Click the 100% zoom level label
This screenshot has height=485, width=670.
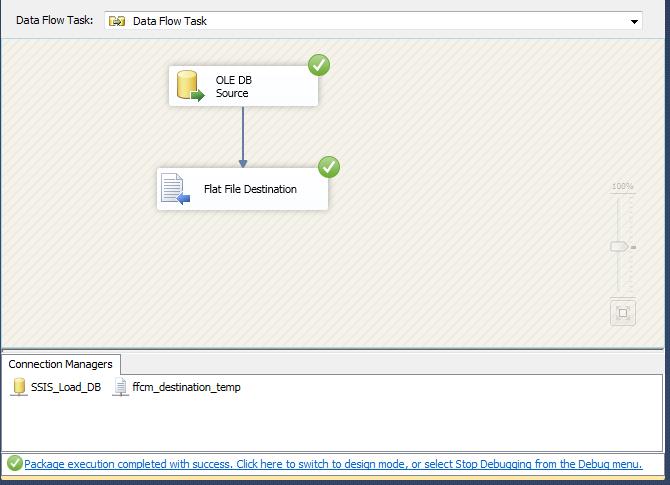(x=622, y=186)
